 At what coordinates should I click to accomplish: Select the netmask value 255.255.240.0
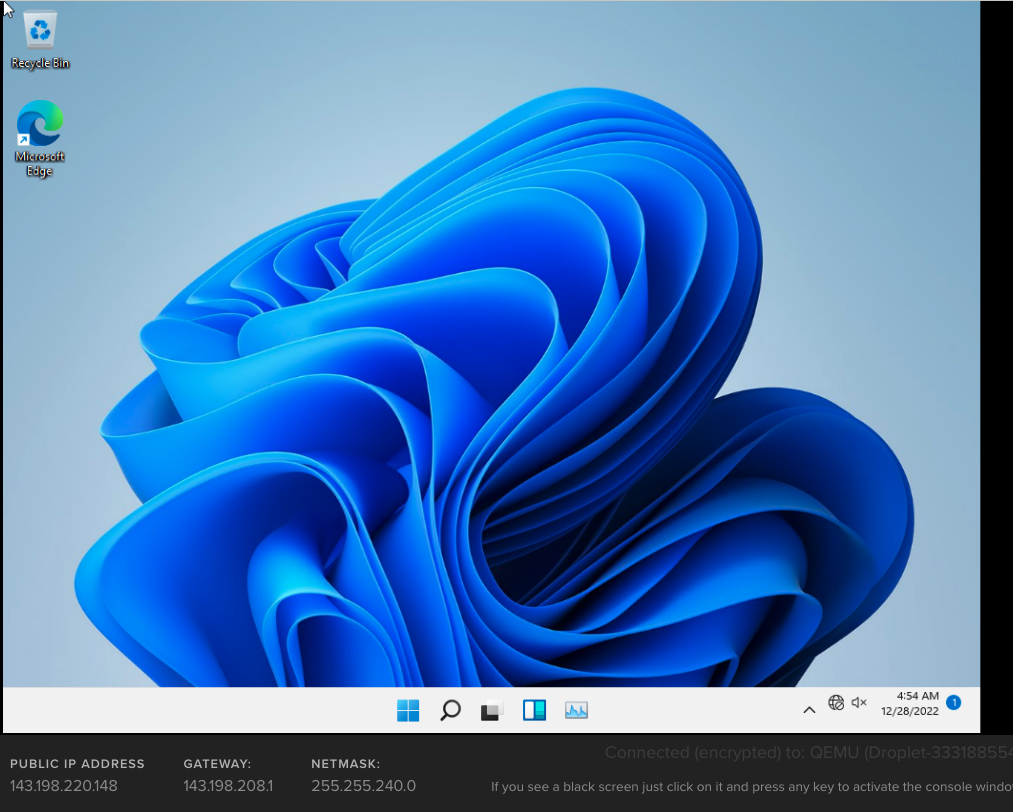coord(364,786)
